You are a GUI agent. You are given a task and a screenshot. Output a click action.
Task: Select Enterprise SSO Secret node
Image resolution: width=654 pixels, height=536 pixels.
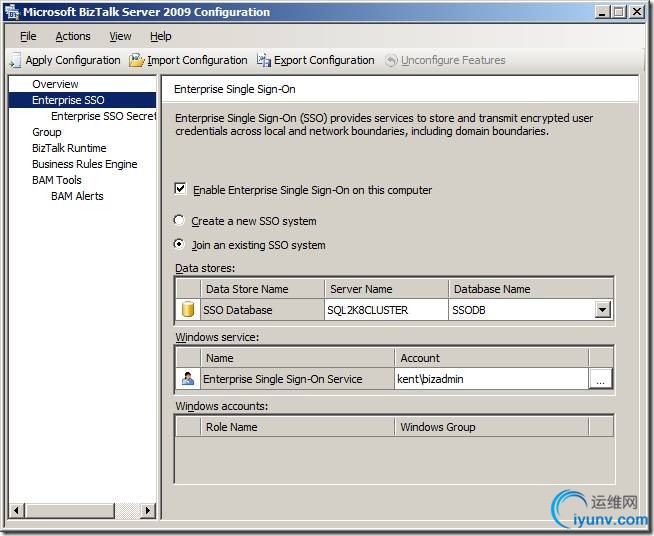[103, 116]
